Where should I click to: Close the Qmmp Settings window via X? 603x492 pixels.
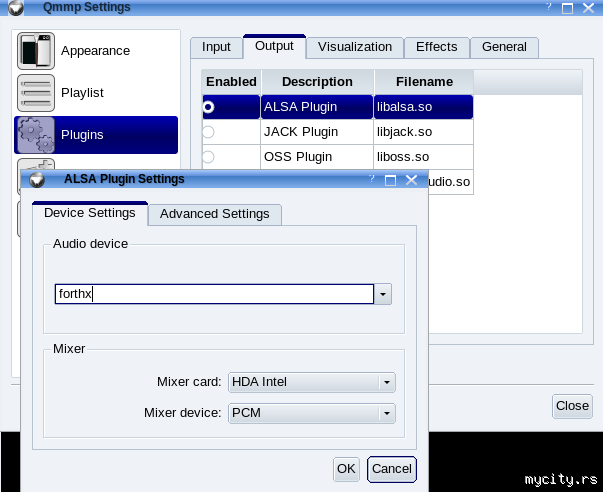click(x=588, y=7)
